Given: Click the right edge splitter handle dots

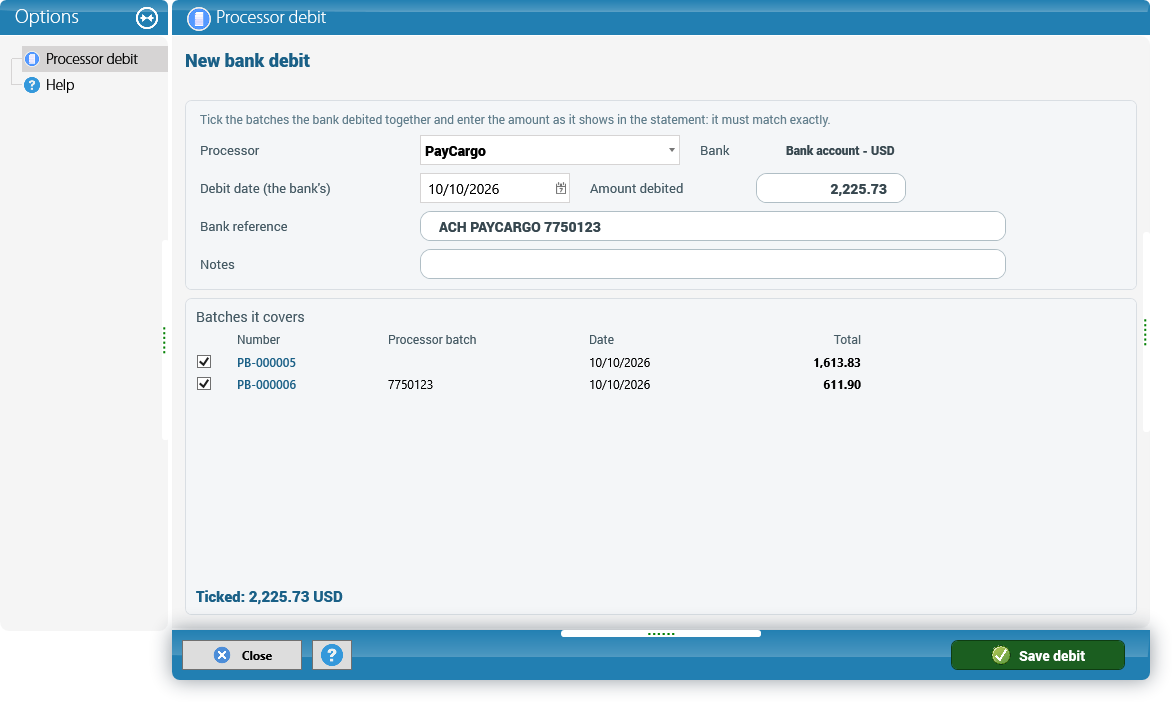Looking at the screenshot, I should pyautogui.click(x=1144, y=333).
